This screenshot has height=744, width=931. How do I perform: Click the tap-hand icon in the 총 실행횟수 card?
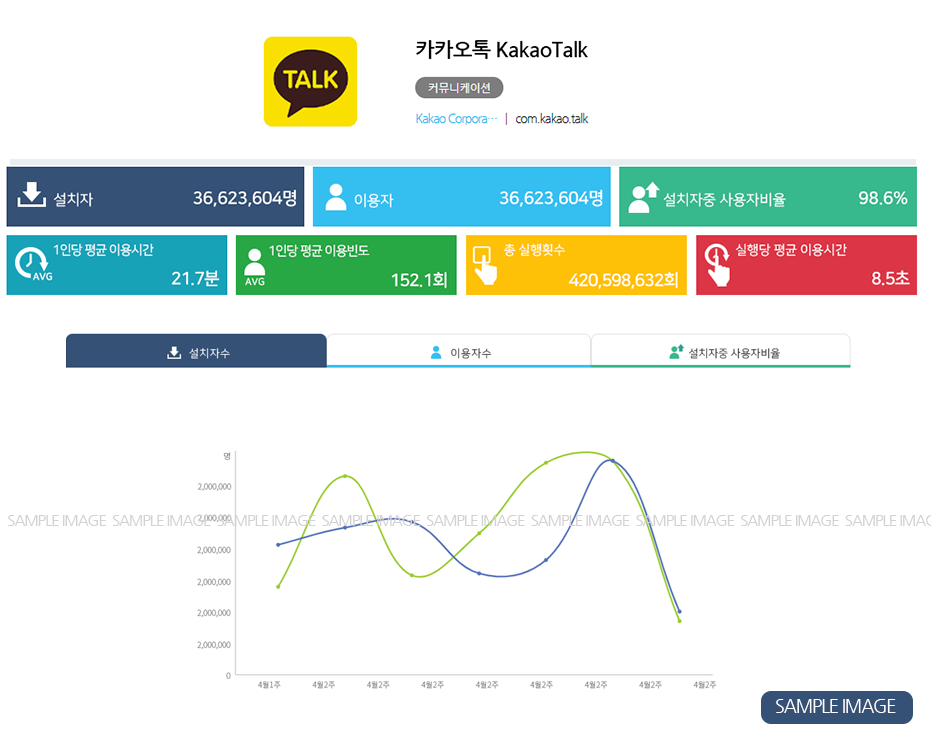point(484,265)
